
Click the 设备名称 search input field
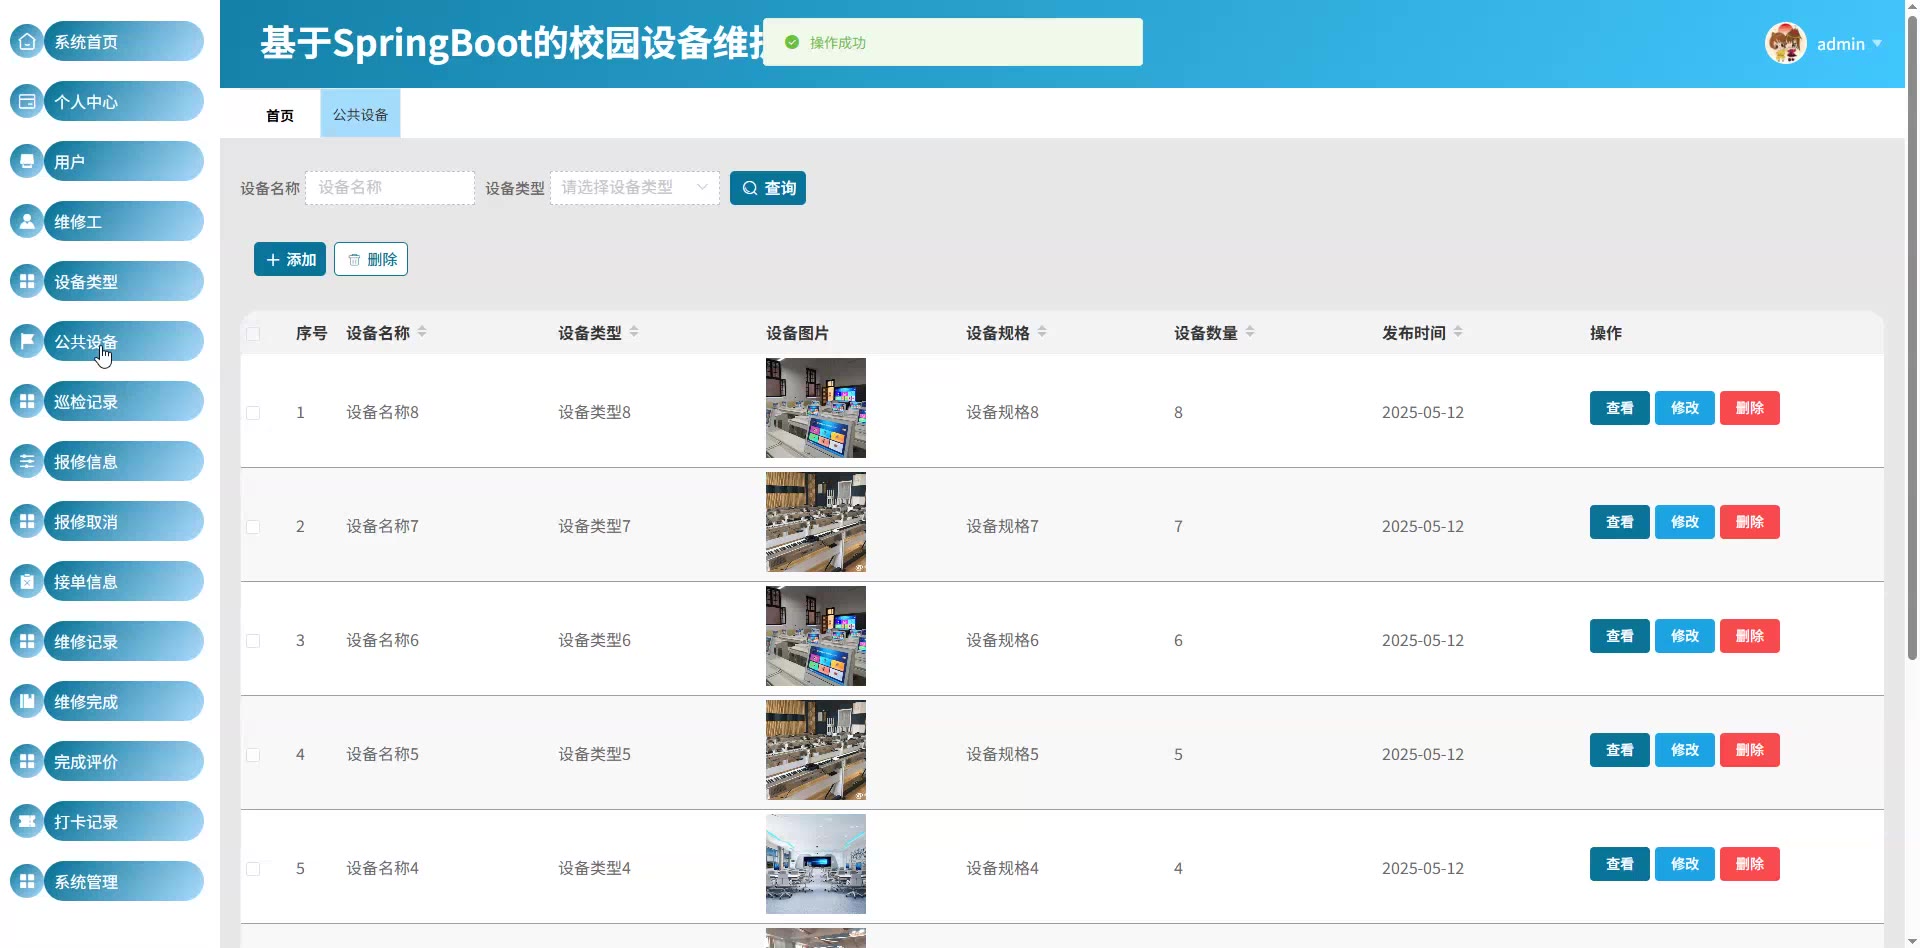click(390, 188)
